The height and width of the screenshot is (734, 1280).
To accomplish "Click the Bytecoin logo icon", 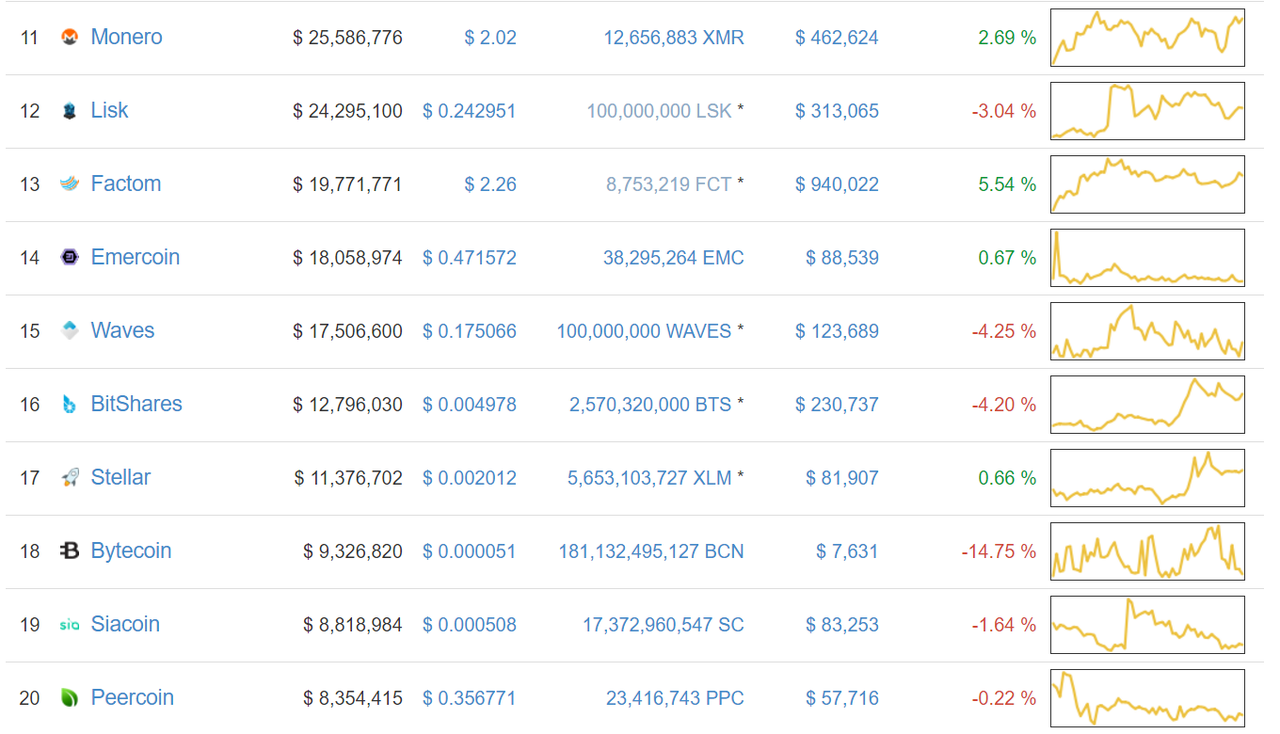I will tap(69, 551).
